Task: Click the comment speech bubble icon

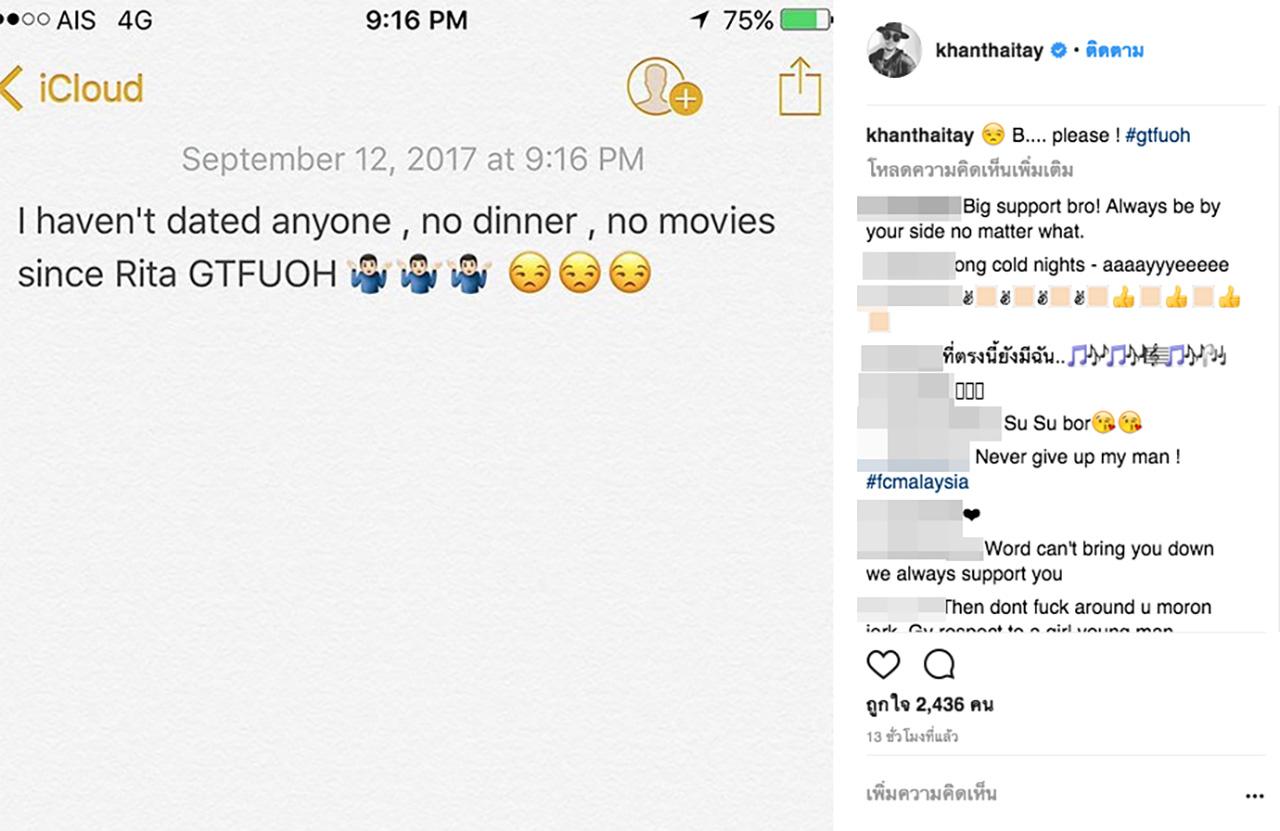Action: pyautogui.click(x=939, y=664)
